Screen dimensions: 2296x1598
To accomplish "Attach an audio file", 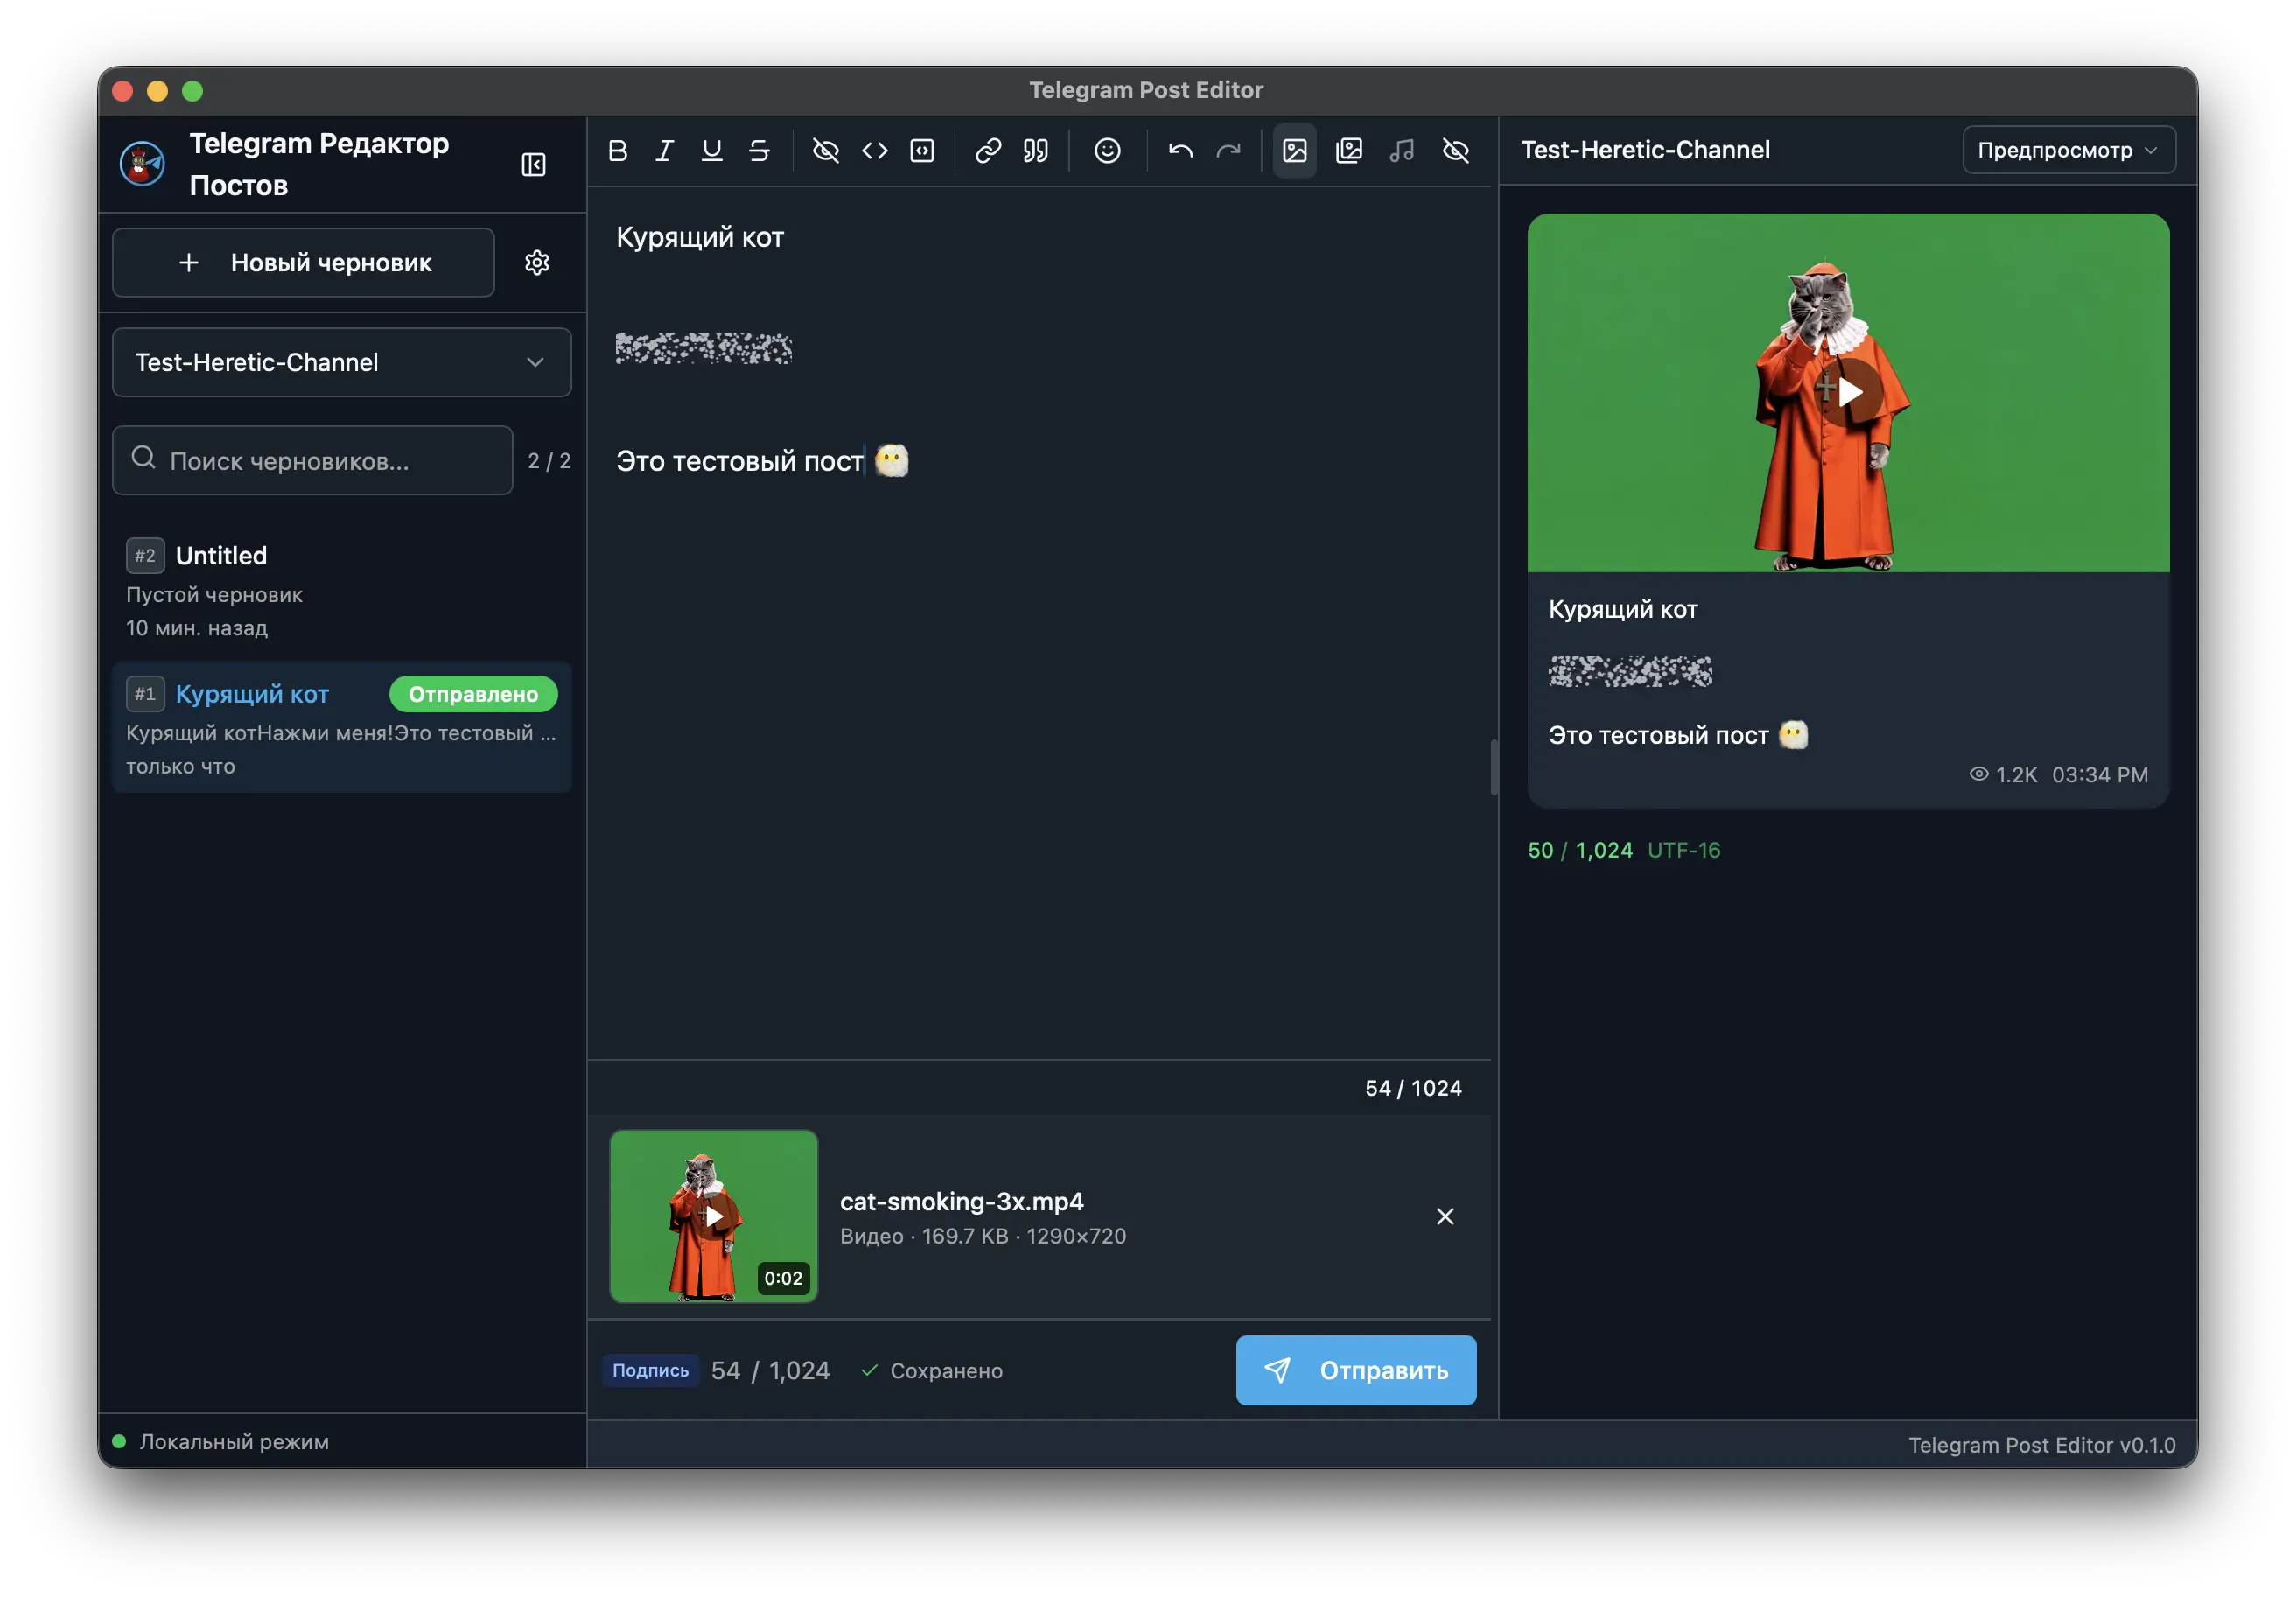I will [x=1401, y=151].
